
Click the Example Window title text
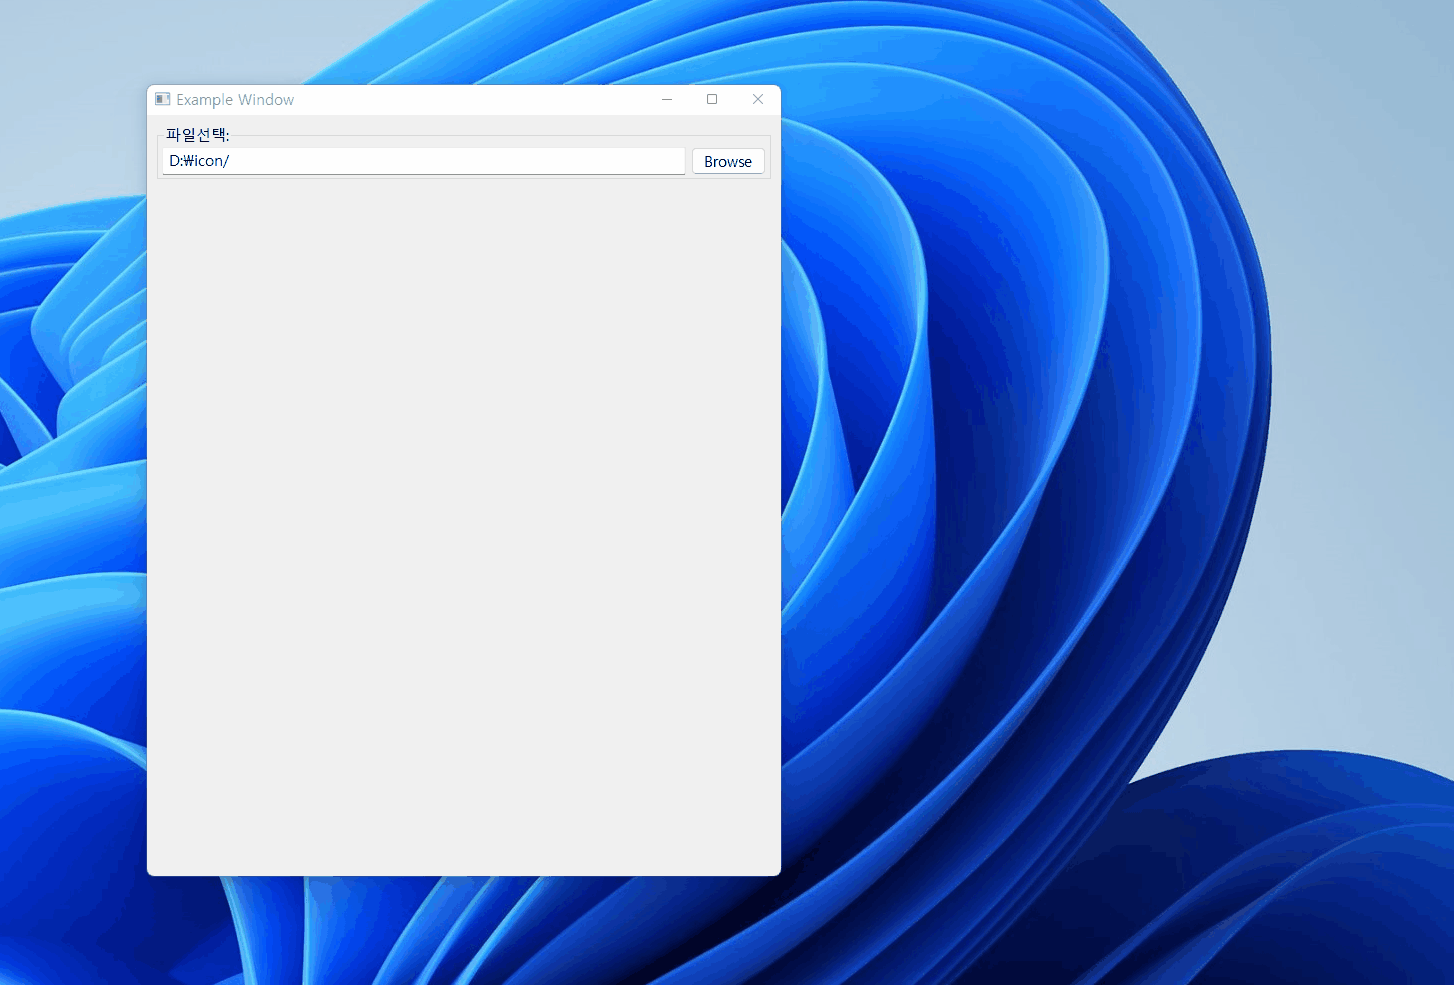tap(235, 100)
